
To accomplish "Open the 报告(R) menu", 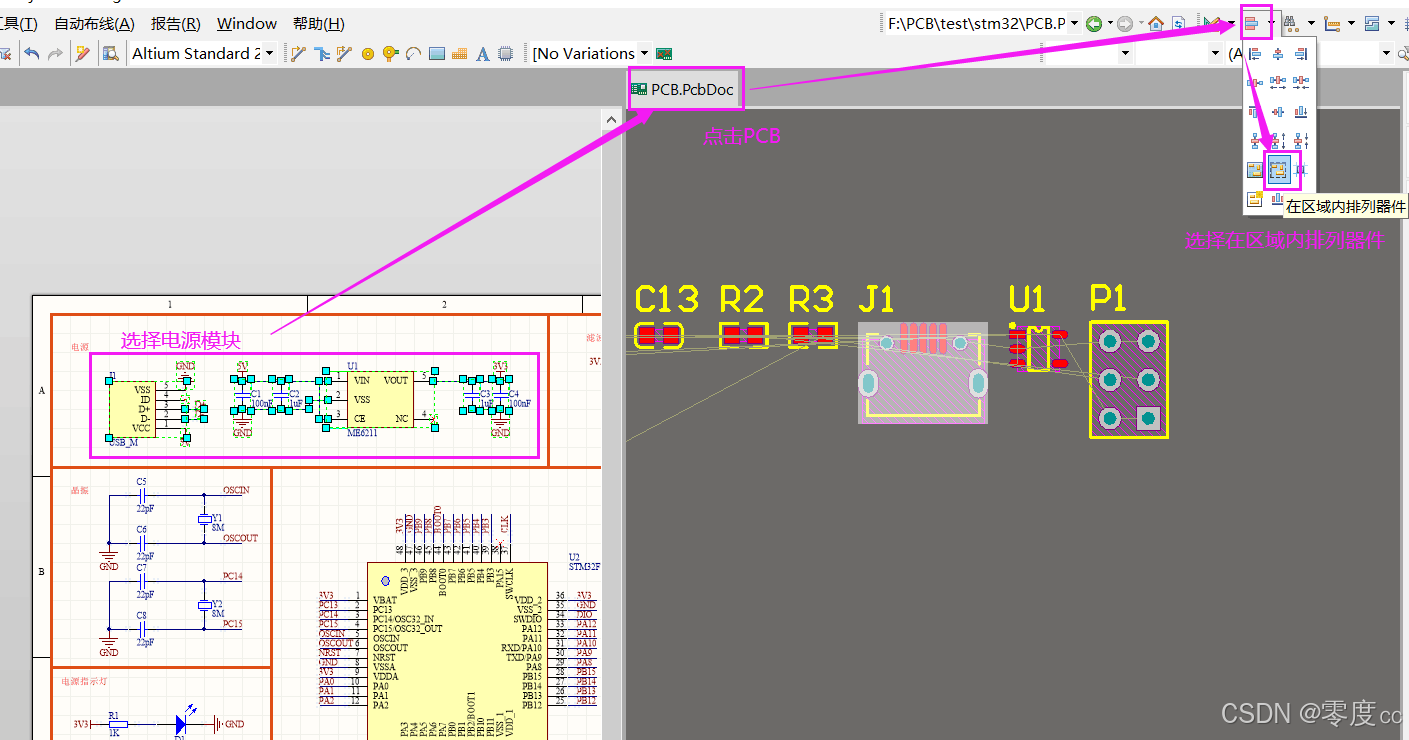I will point(175,24).
